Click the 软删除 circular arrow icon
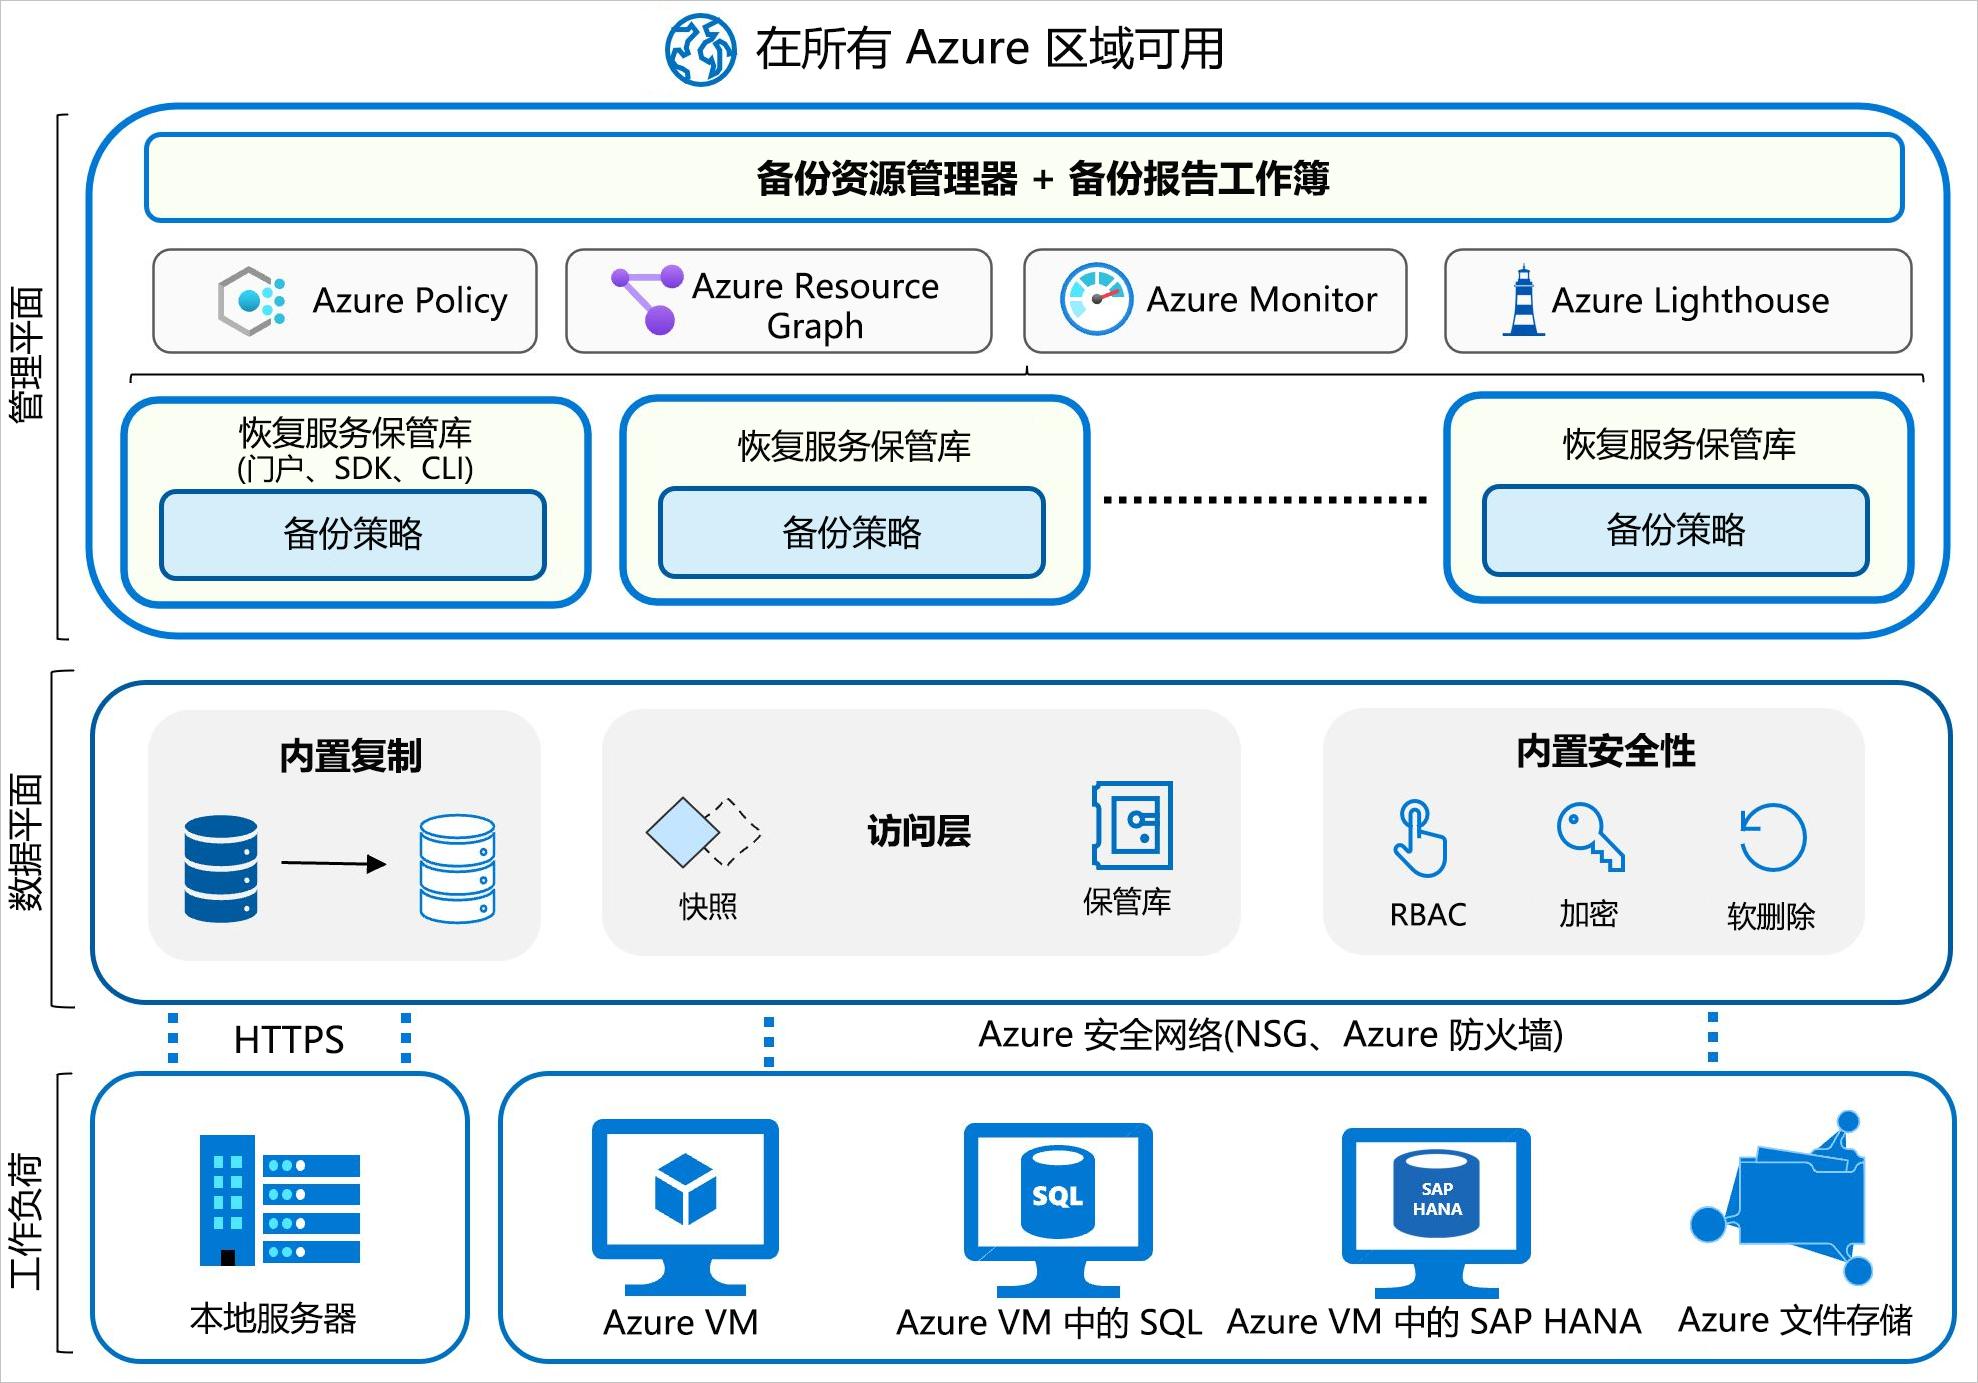 1772,837
